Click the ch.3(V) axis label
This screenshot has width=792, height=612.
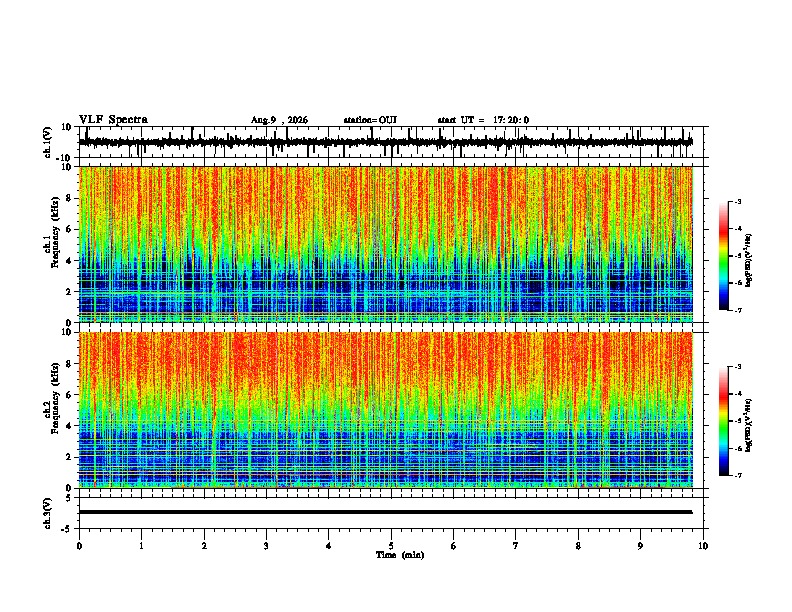pos(48,513)
